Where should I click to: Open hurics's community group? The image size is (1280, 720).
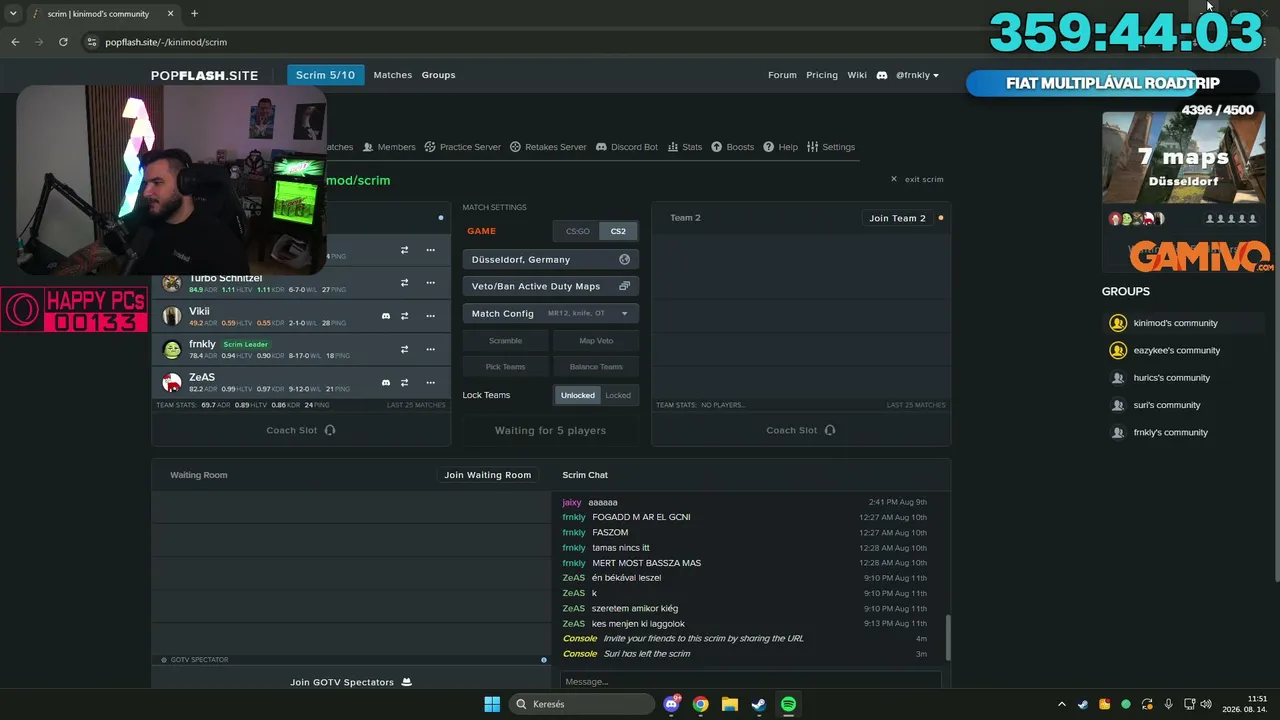click(1172, 378)
